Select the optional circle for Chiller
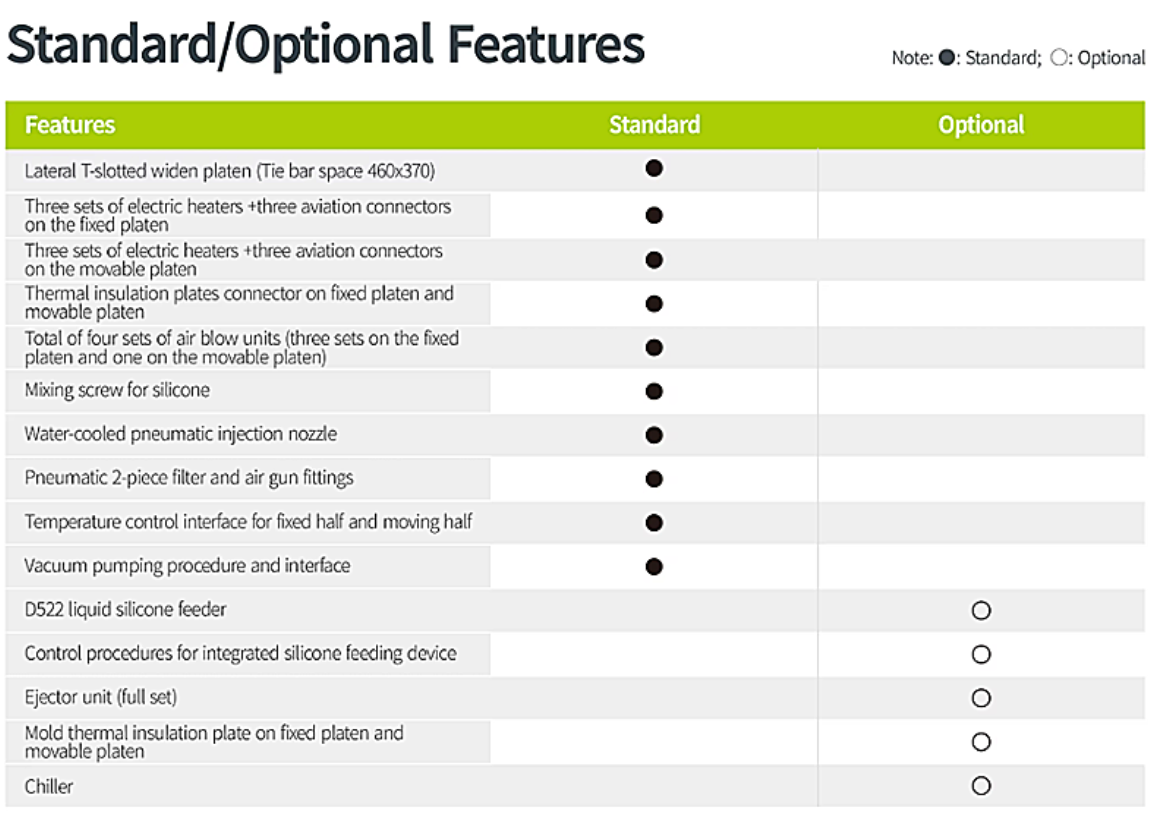Image resolution: width=1154 pixels, height=817 pixels. point(981,786)
